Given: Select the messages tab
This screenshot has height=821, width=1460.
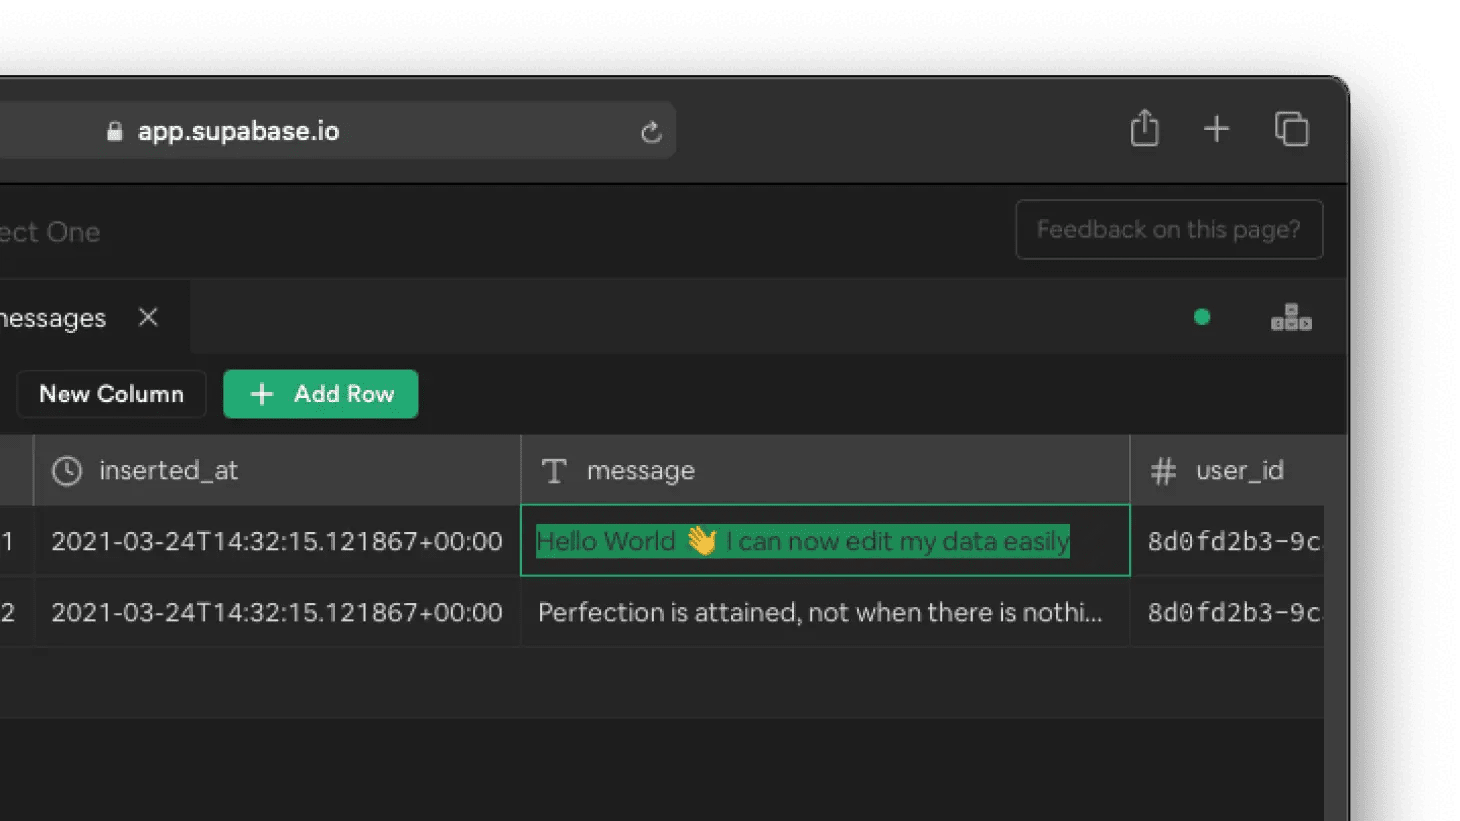Looking at the screenshot, I should point(94,318).
